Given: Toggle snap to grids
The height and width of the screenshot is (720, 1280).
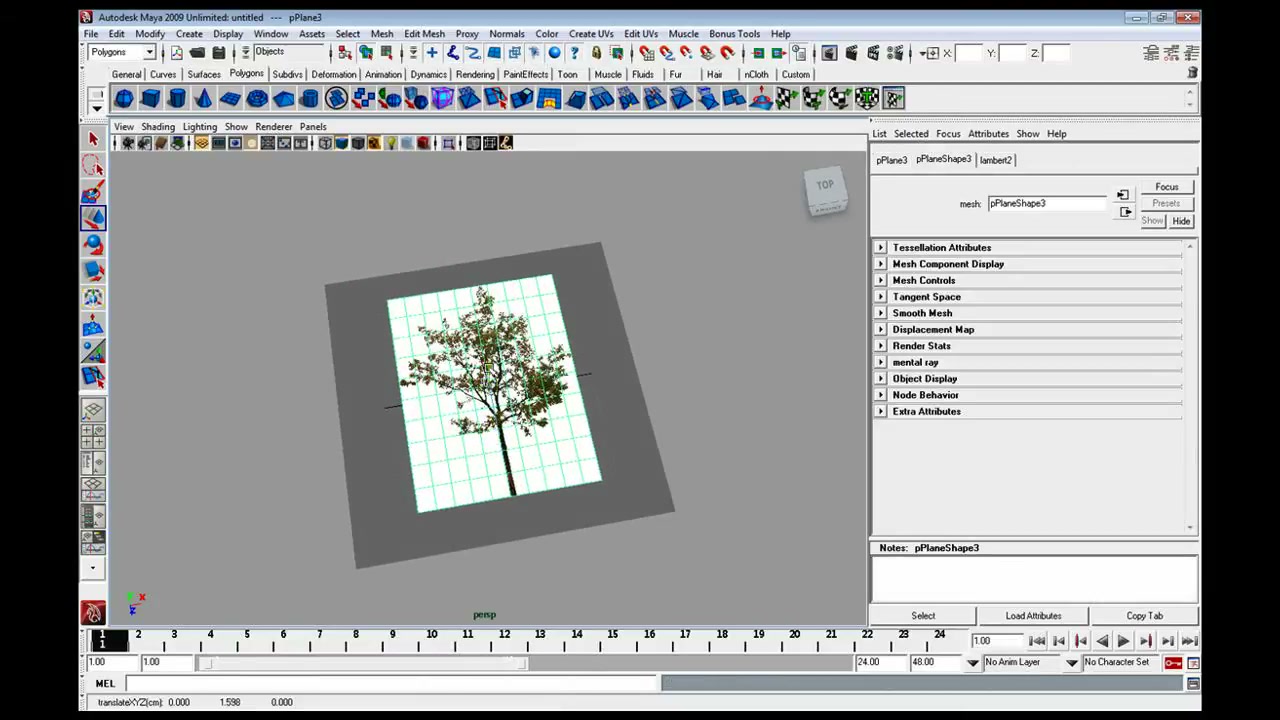Looking at the screenshot, I should point(645,53).
